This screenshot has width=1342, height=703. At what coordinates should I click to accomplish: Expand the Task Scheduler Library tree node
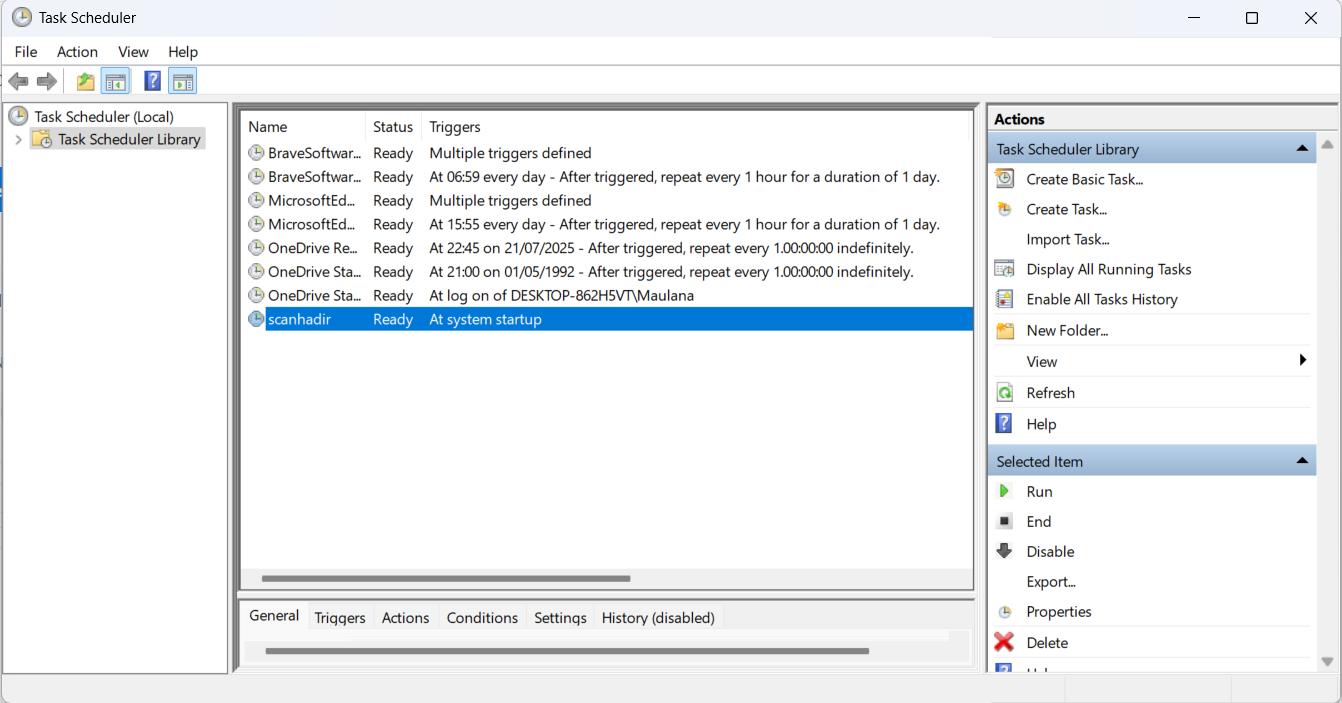18,139
